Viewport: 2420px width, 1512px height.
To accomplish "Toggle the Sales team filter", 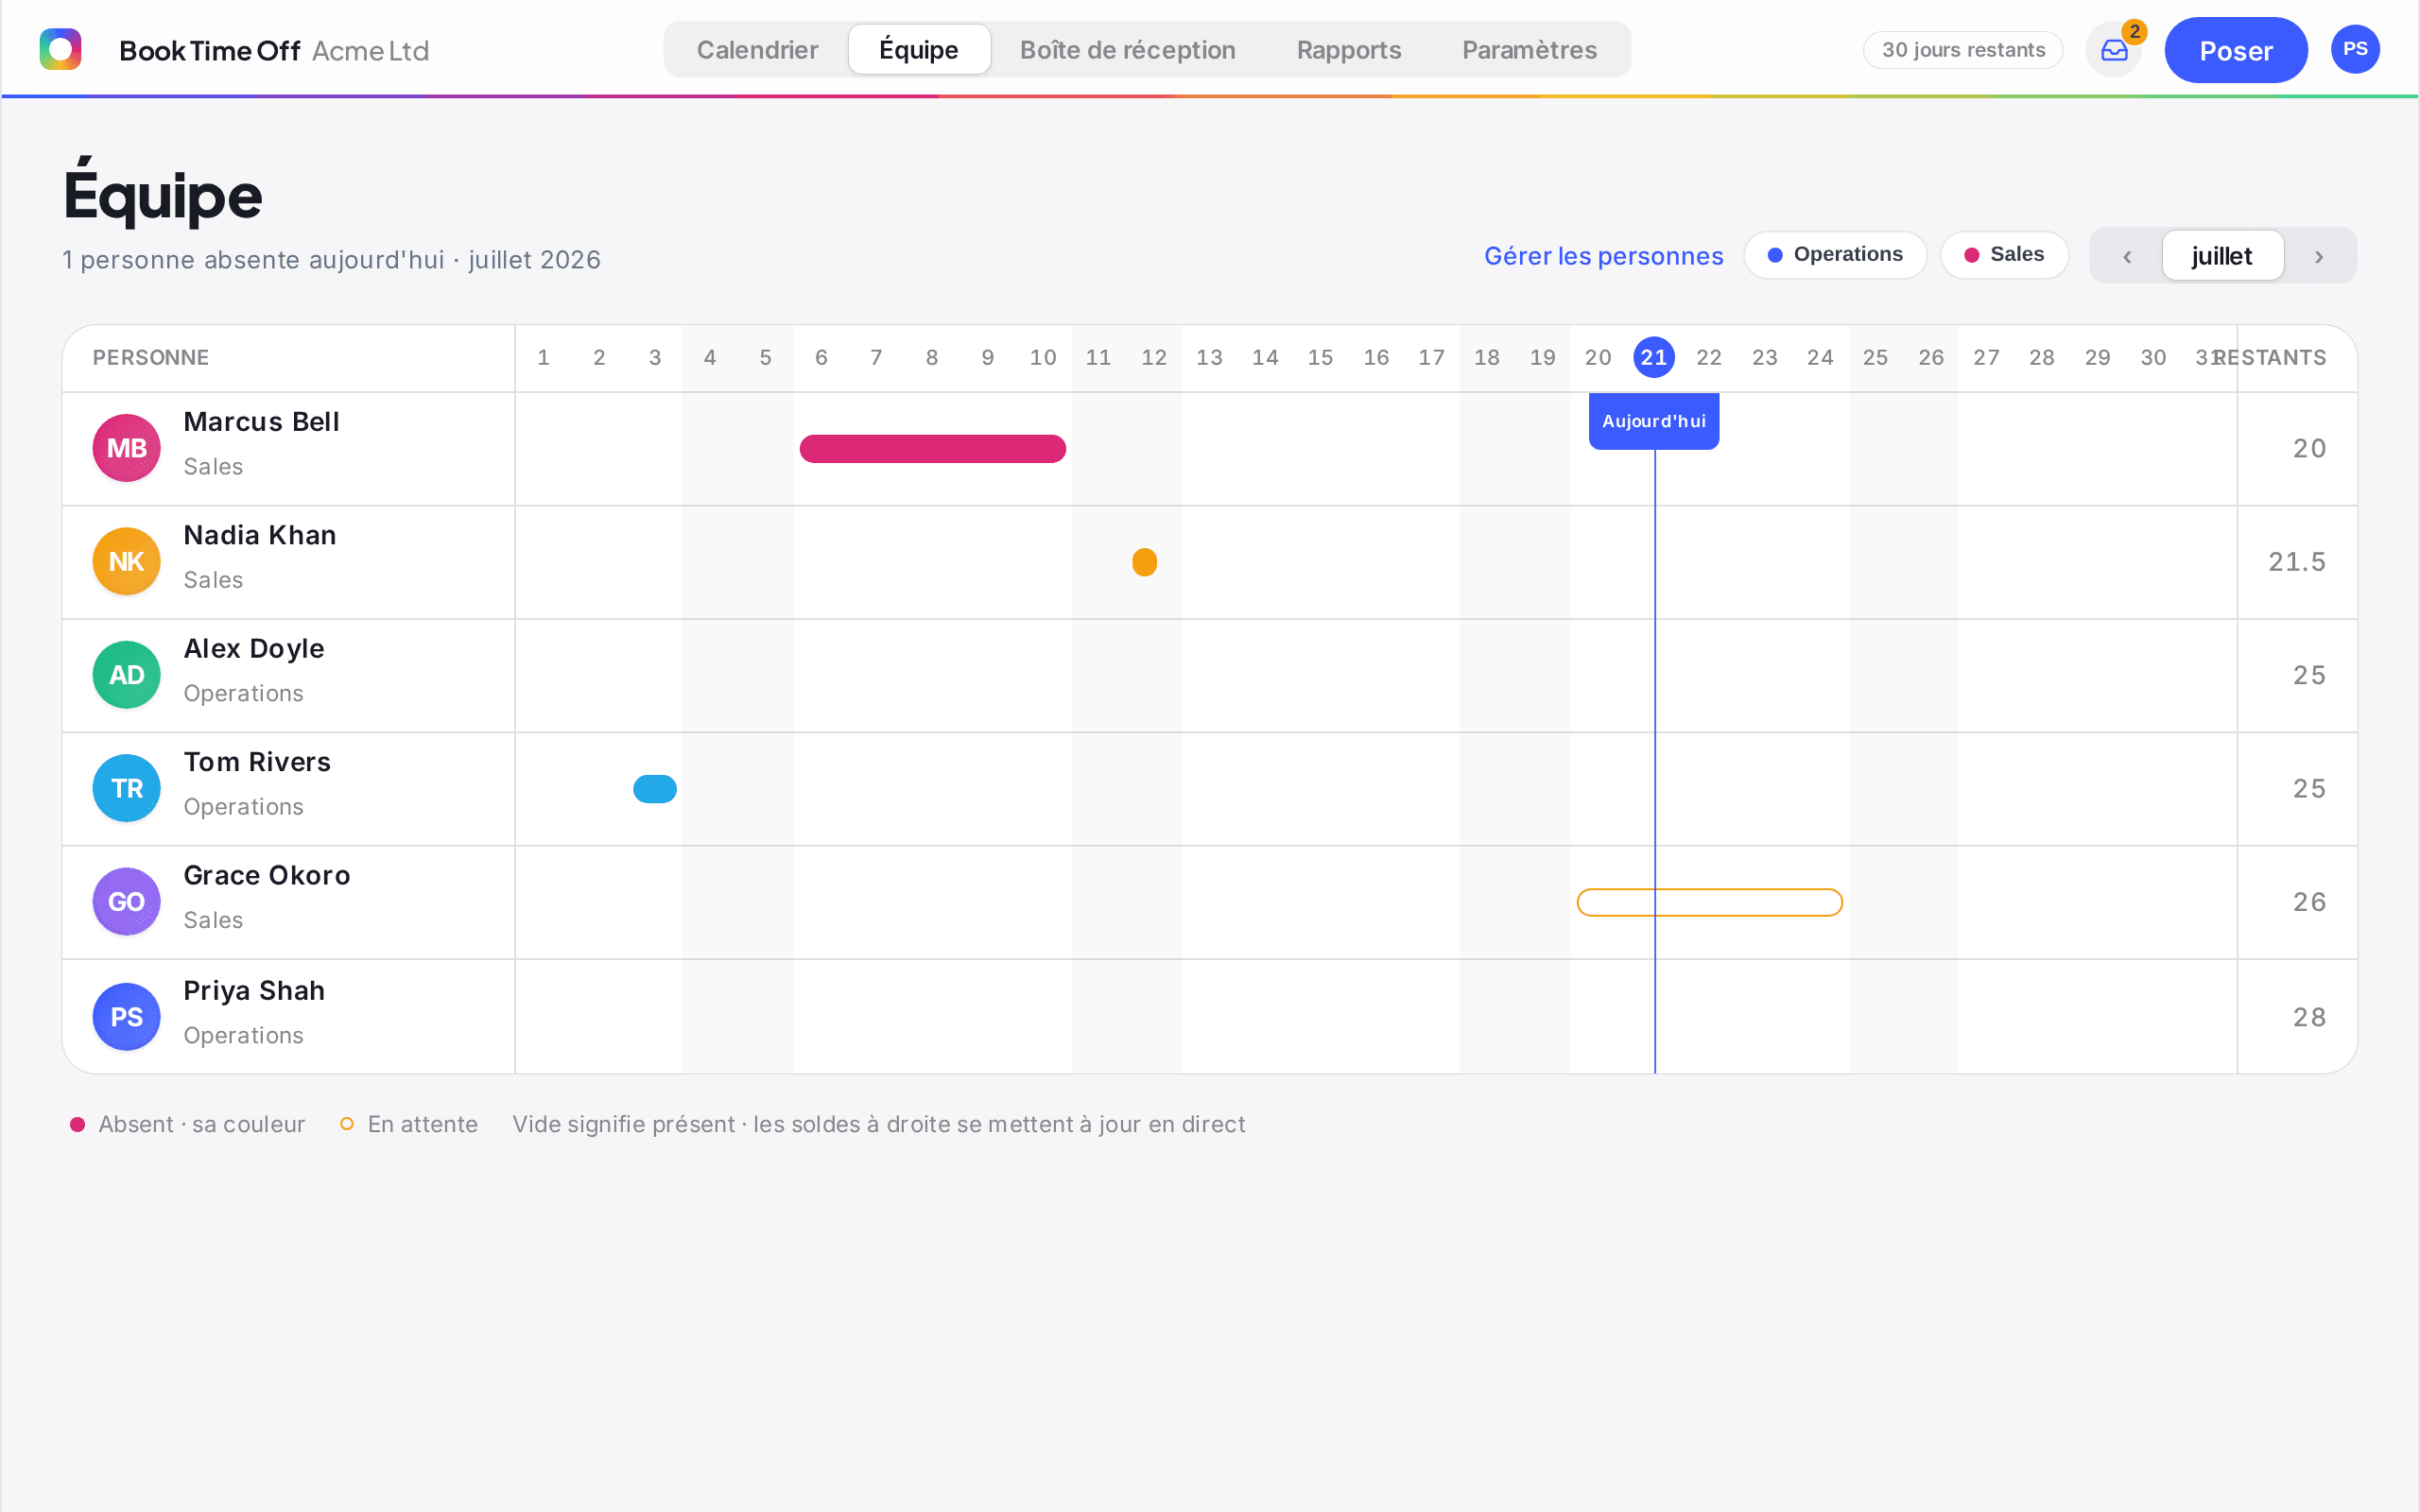I will coord(2004,255).
